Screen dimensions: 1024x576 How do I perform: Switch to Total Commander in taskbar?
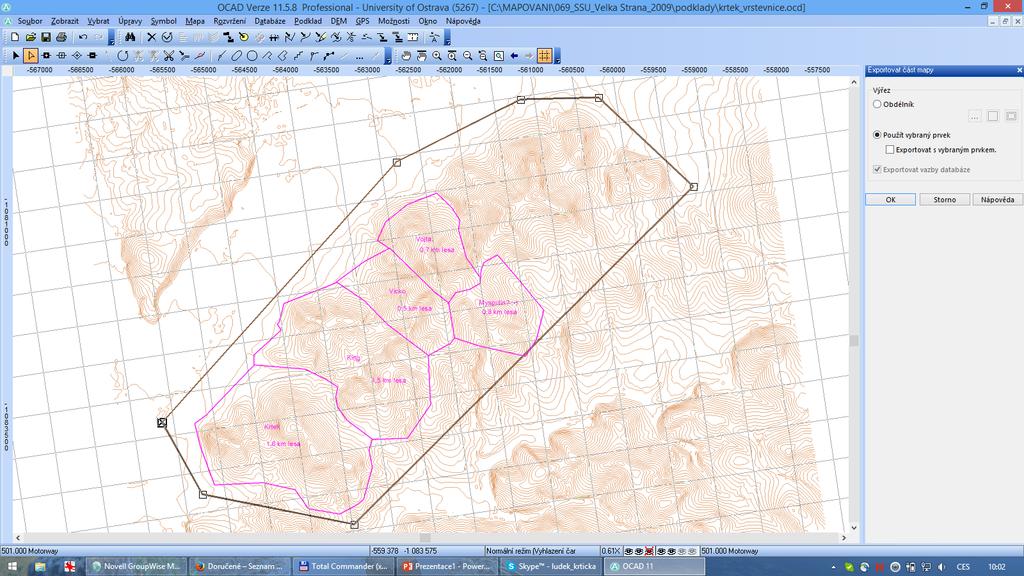(x=342, y=566)
